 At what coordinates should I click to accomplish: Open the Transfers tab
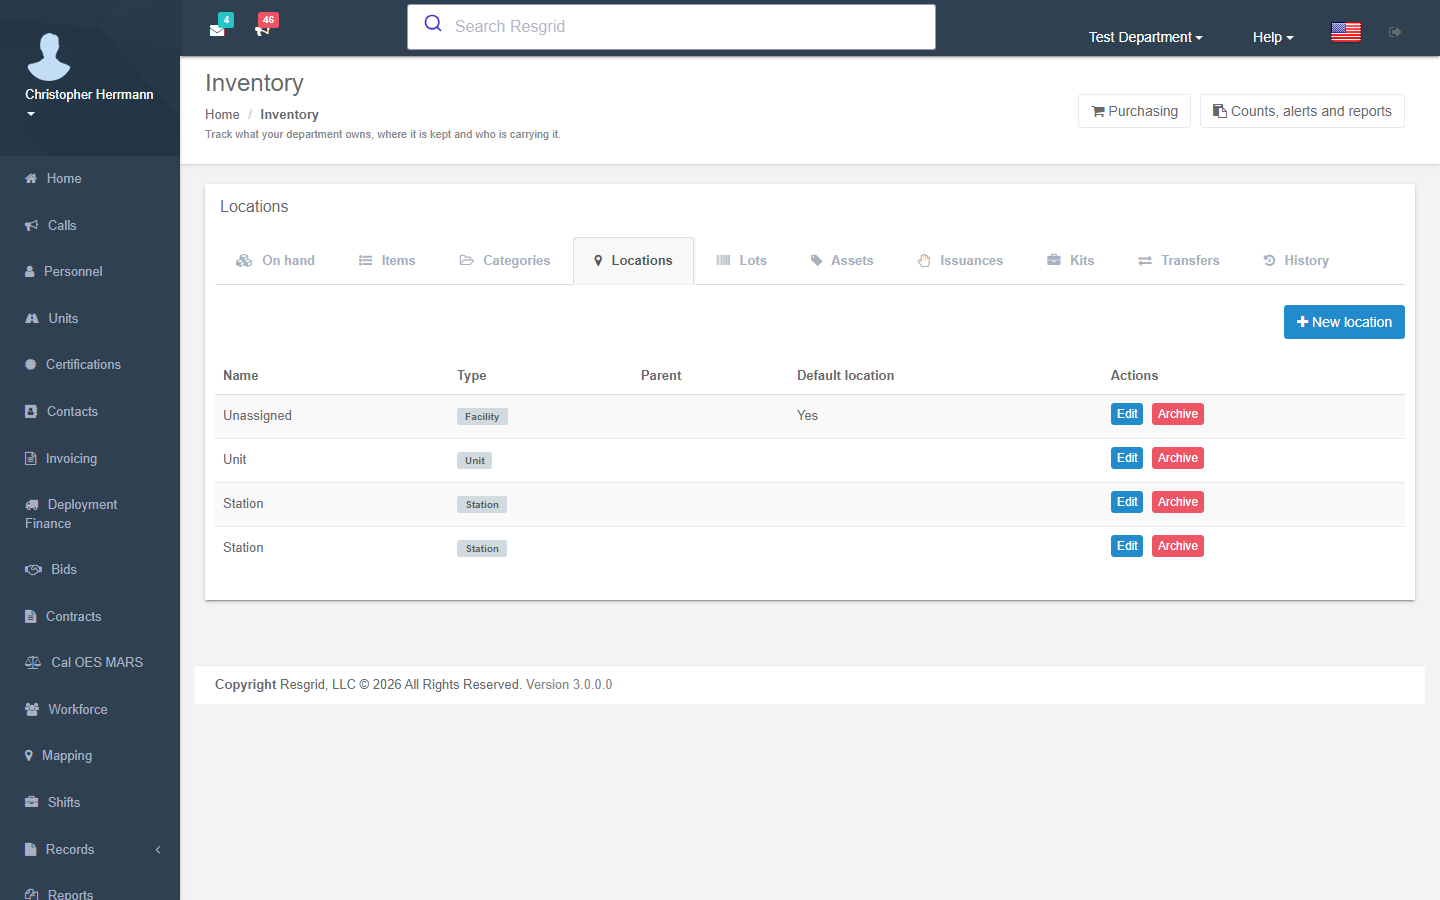point(1179,261)
